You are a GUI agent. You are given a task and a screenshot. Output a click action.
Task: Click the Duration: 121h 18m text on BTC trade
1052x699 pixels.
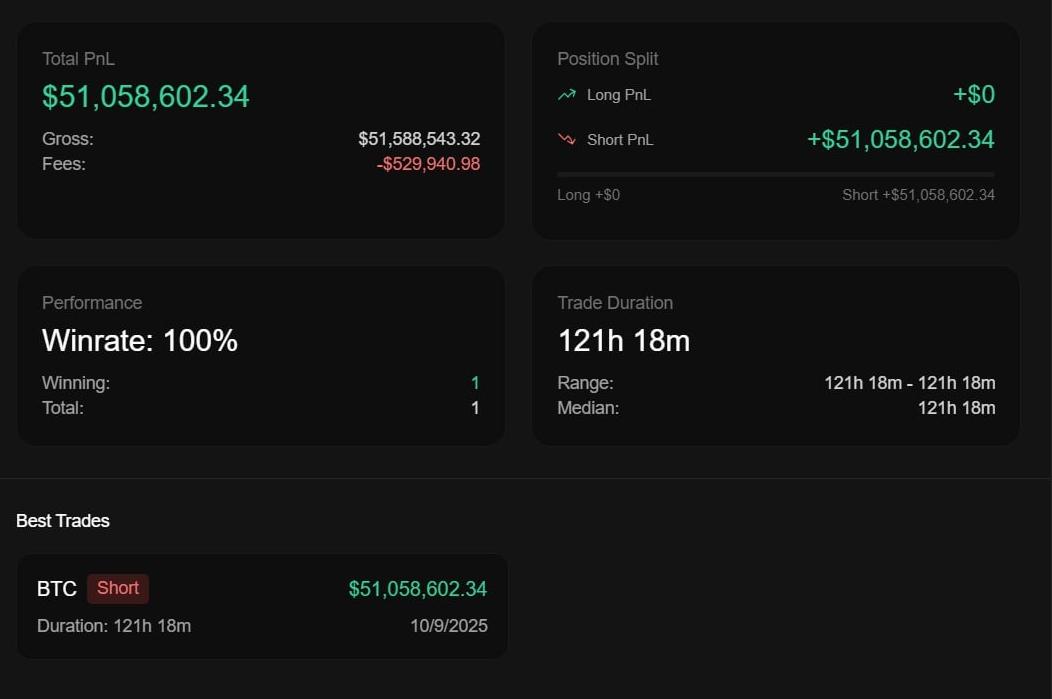pos(114,626)
